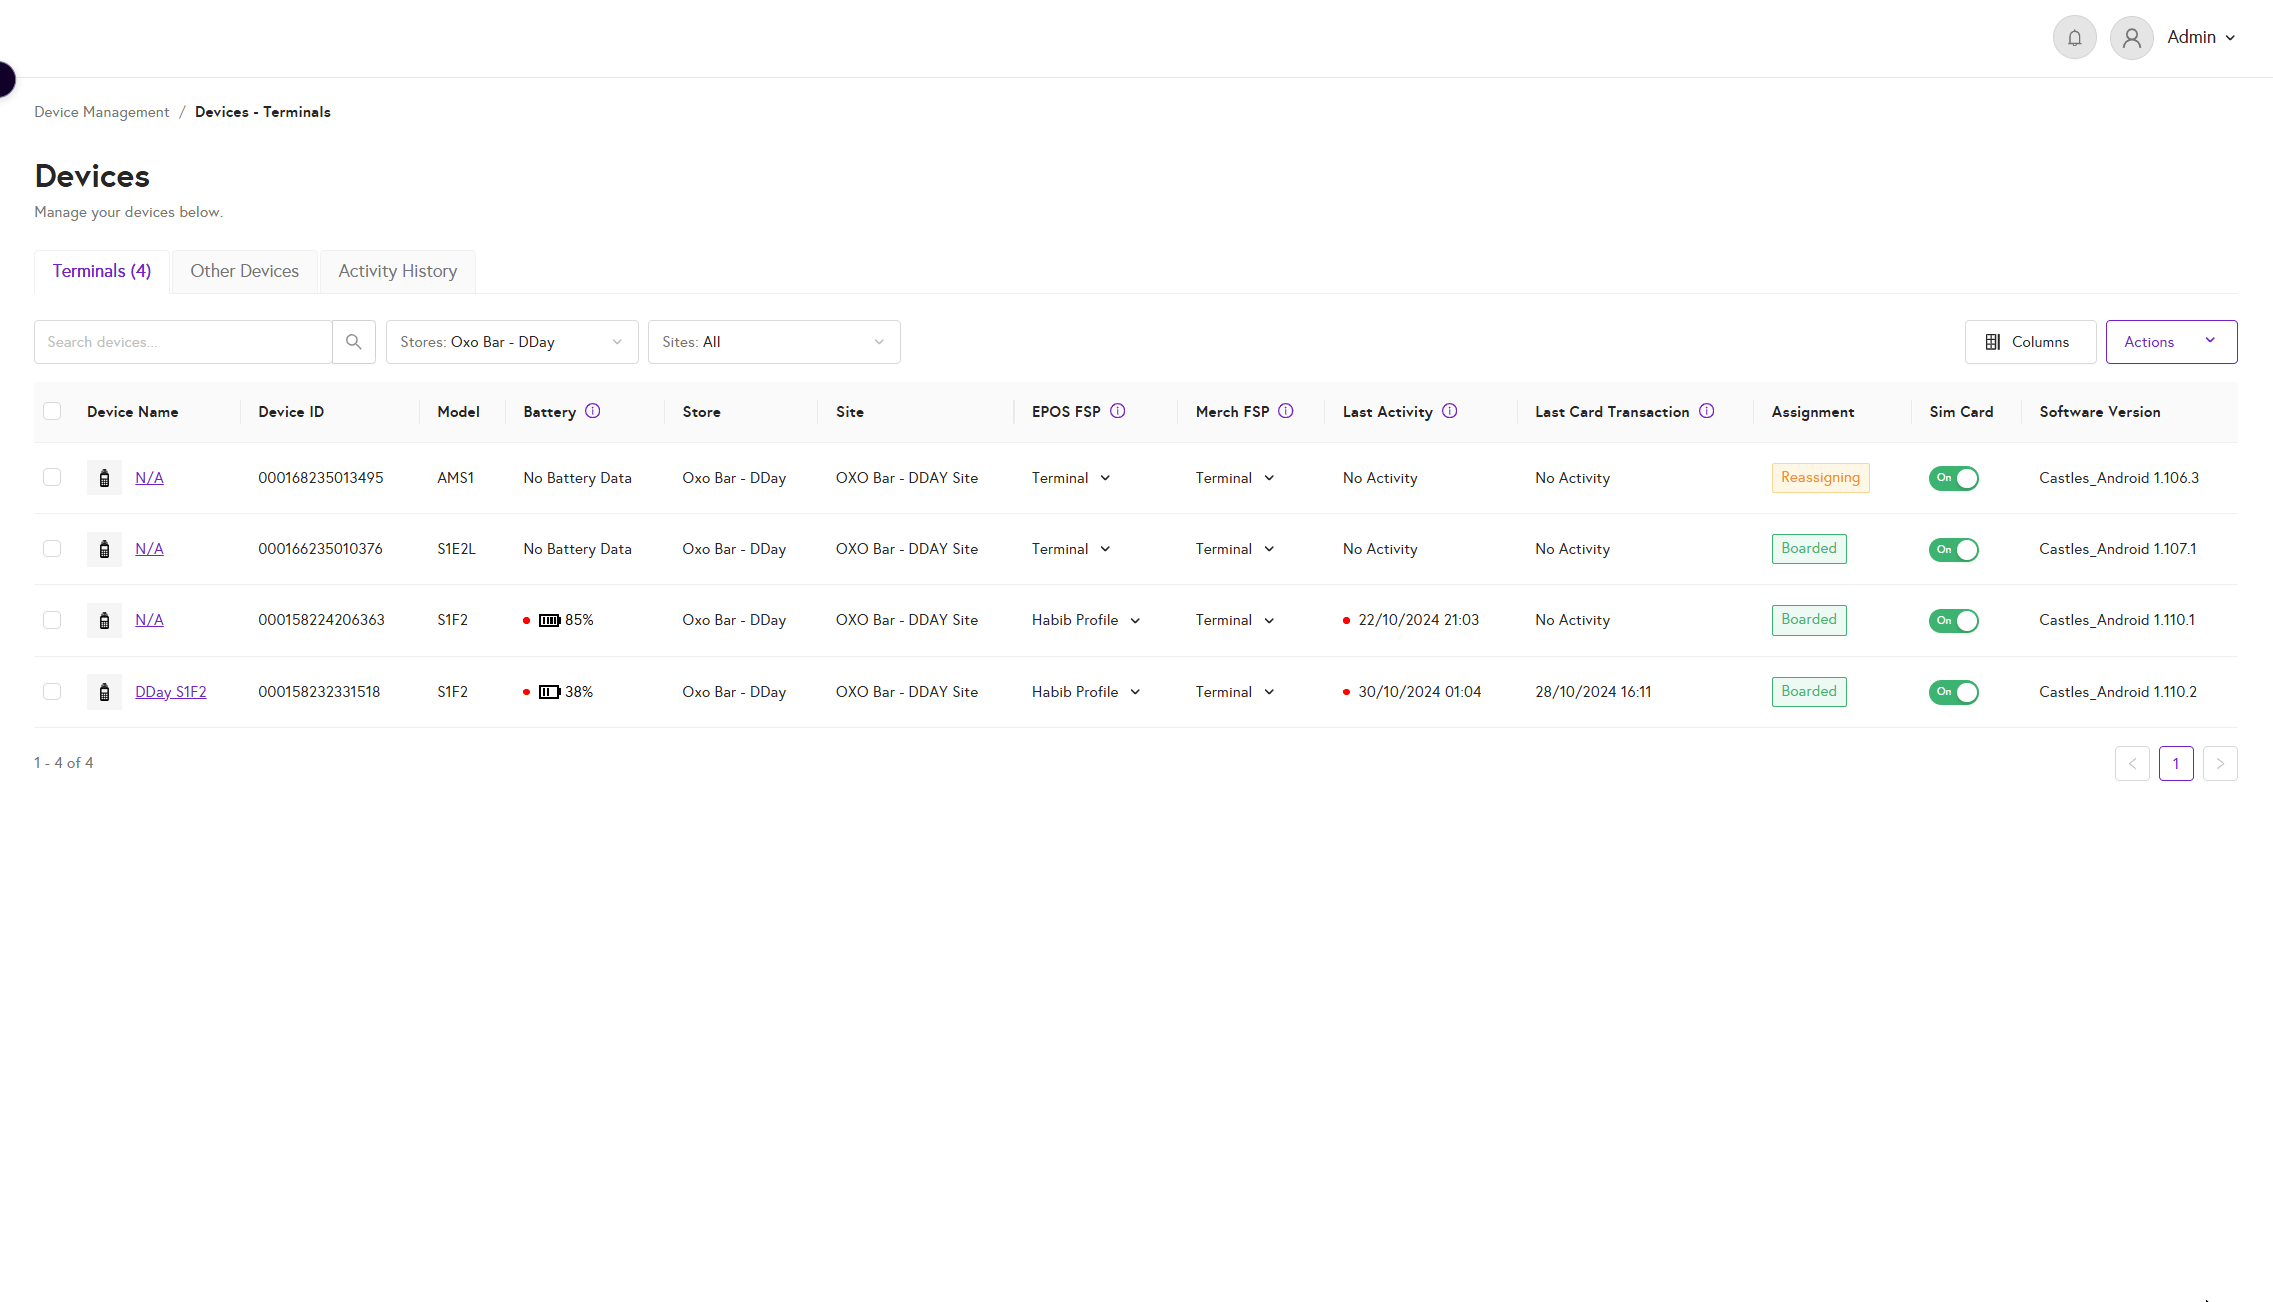Open the Habib Profile dropdown for DDay S1F2

click(1086, 692)
